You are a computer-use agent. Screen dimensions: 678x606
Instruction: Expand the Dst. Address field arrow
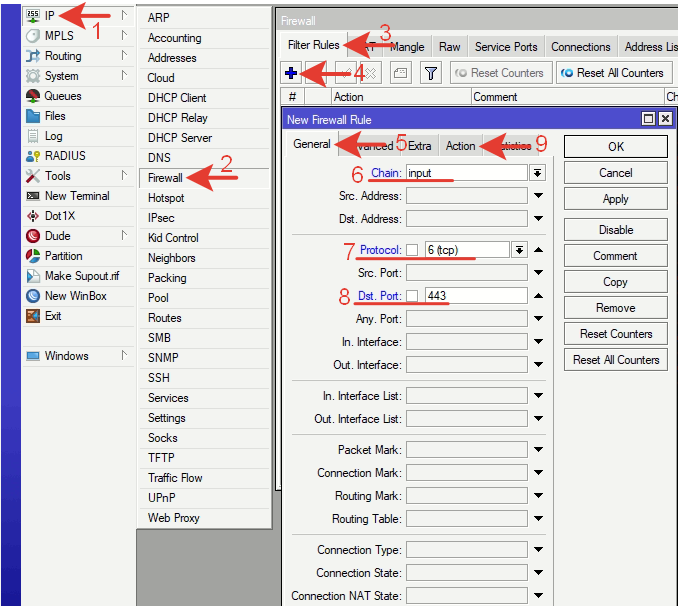pos(538,219)
